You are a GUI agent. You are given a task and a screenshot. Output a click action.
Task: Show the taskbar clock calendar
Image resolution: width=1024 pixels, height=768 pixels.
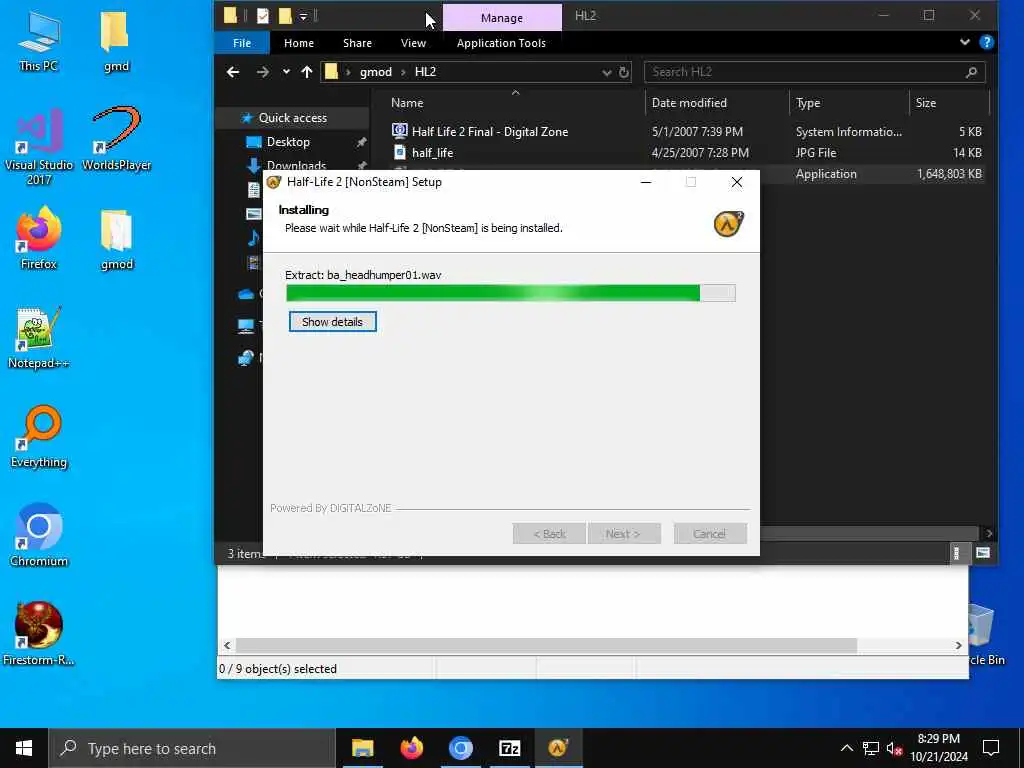[938, 748]
